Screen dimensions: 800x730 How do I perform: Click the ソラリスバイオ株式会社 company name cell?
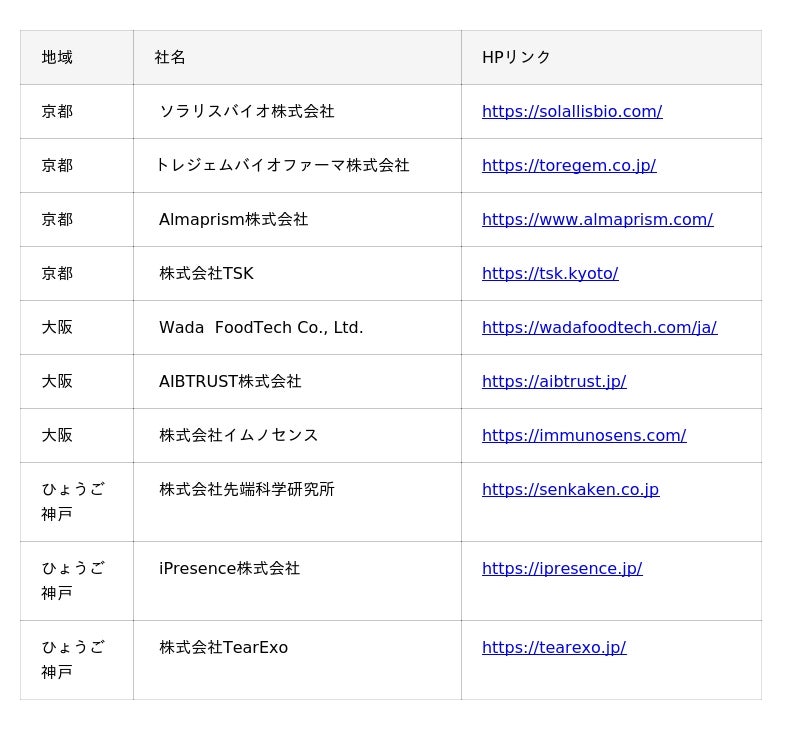point(246,111)
